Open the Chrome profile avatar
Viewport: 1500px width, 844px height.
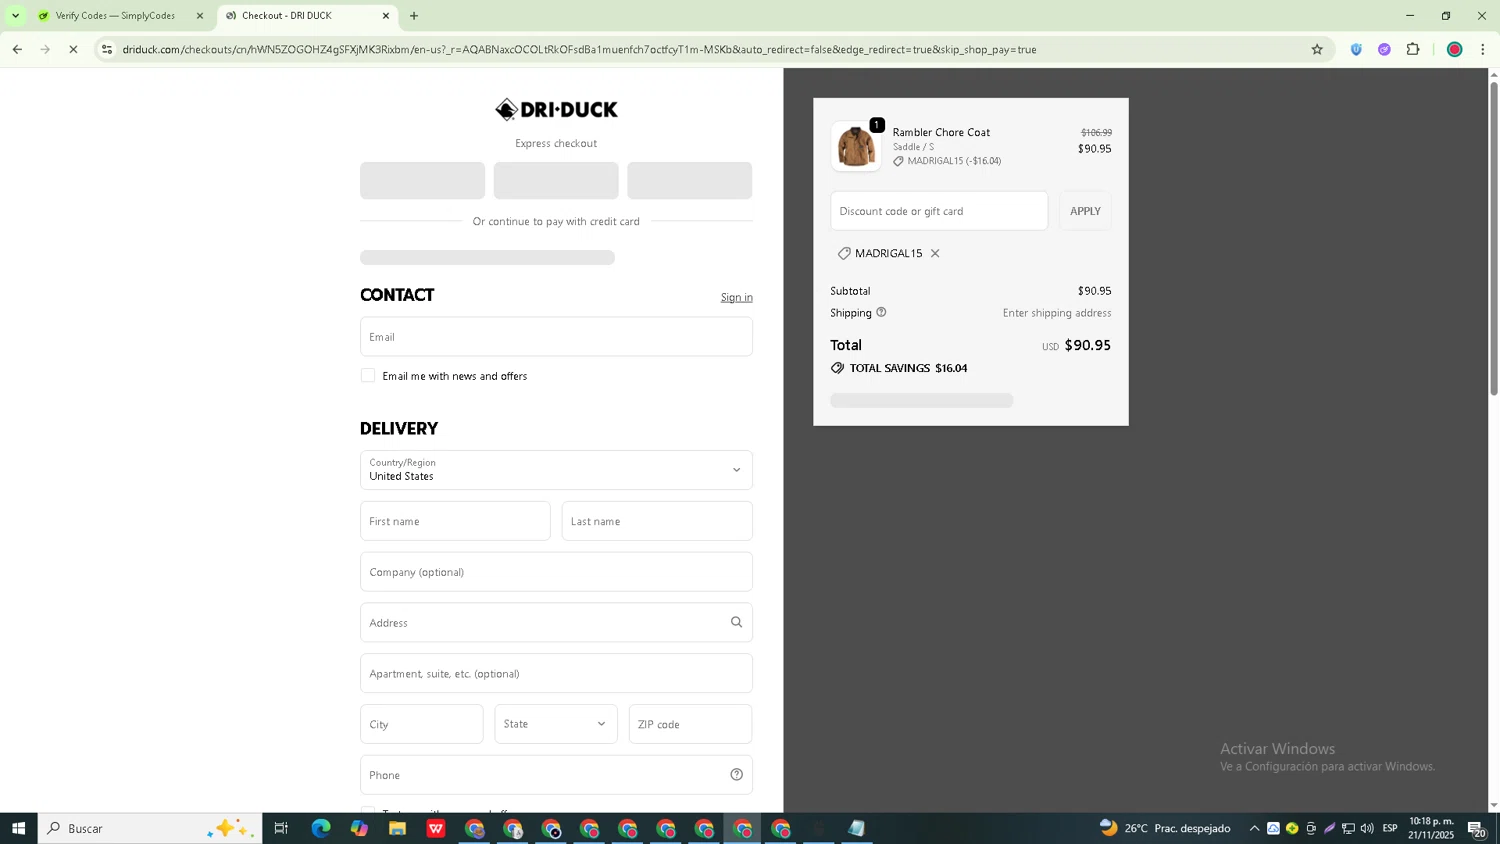point(1454,49)
